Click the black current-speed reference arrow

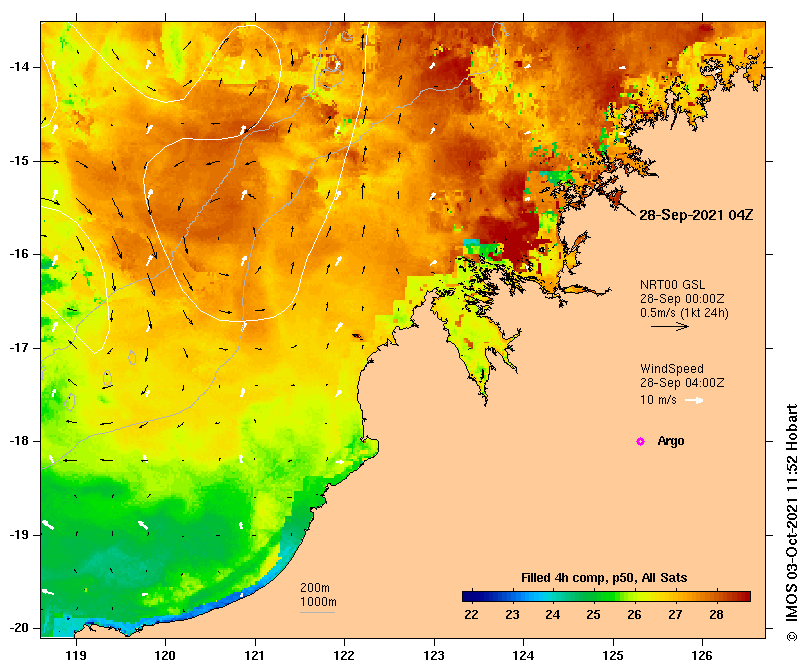670,326
